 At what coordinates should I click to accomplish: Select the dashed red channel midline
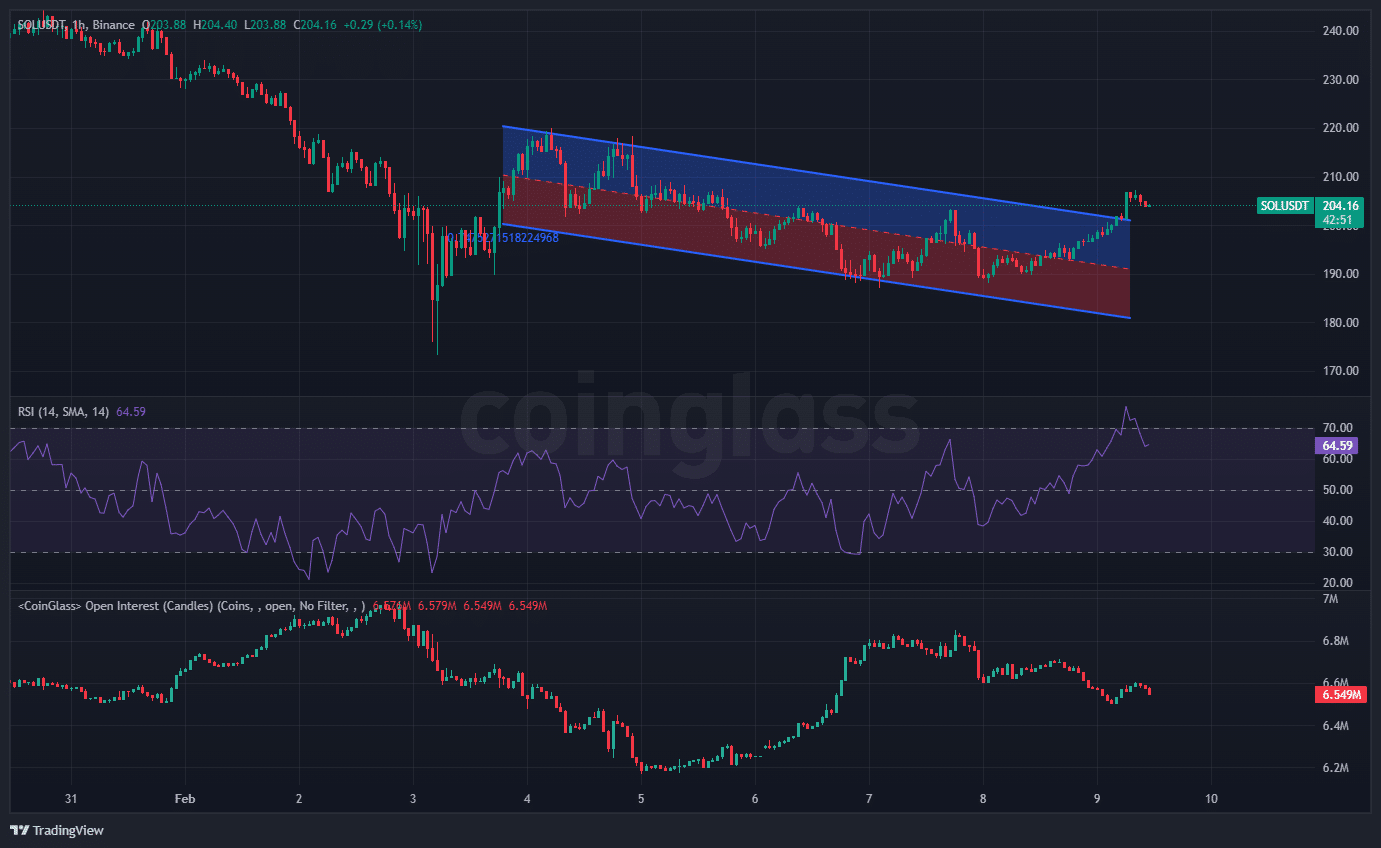point(816,222)
